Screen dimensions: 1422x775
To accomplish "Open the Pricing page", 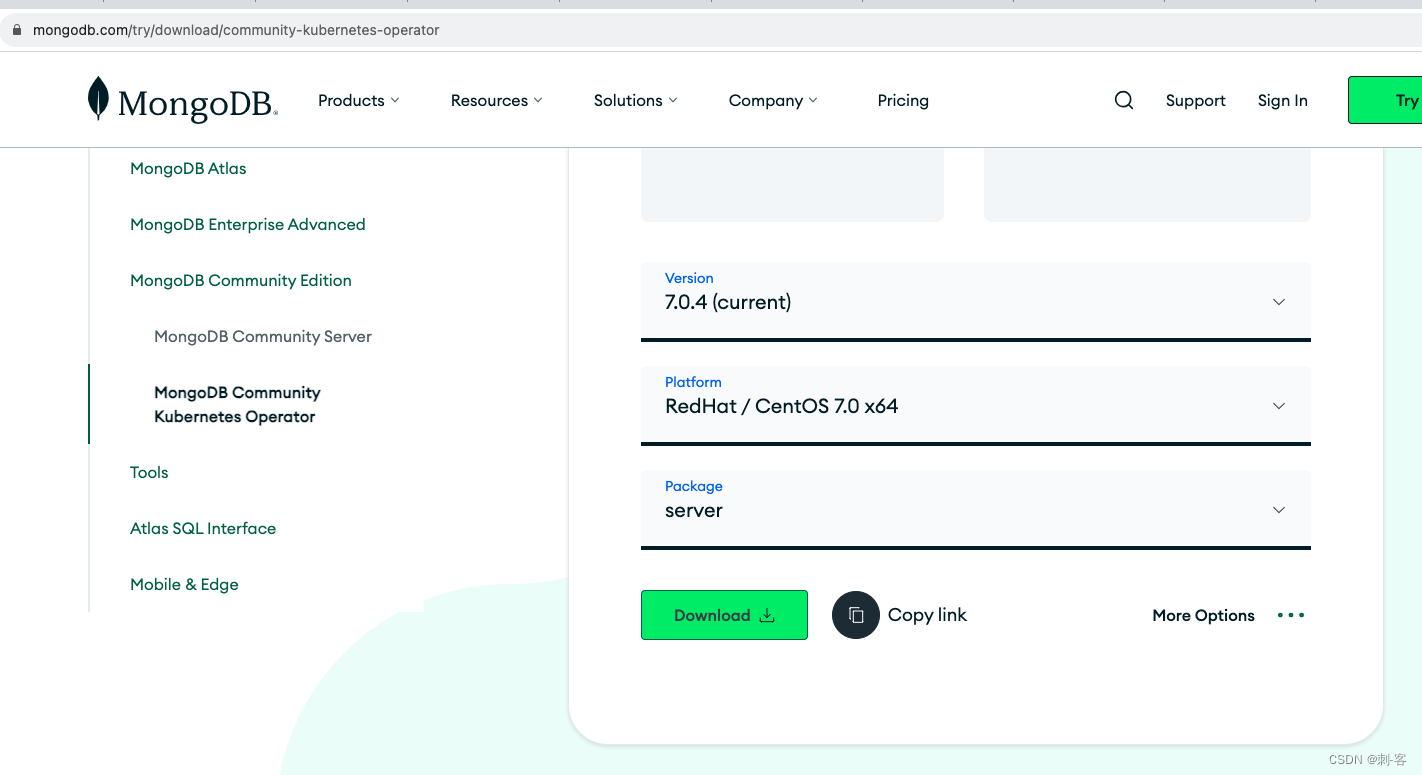I will pos(903,100).
